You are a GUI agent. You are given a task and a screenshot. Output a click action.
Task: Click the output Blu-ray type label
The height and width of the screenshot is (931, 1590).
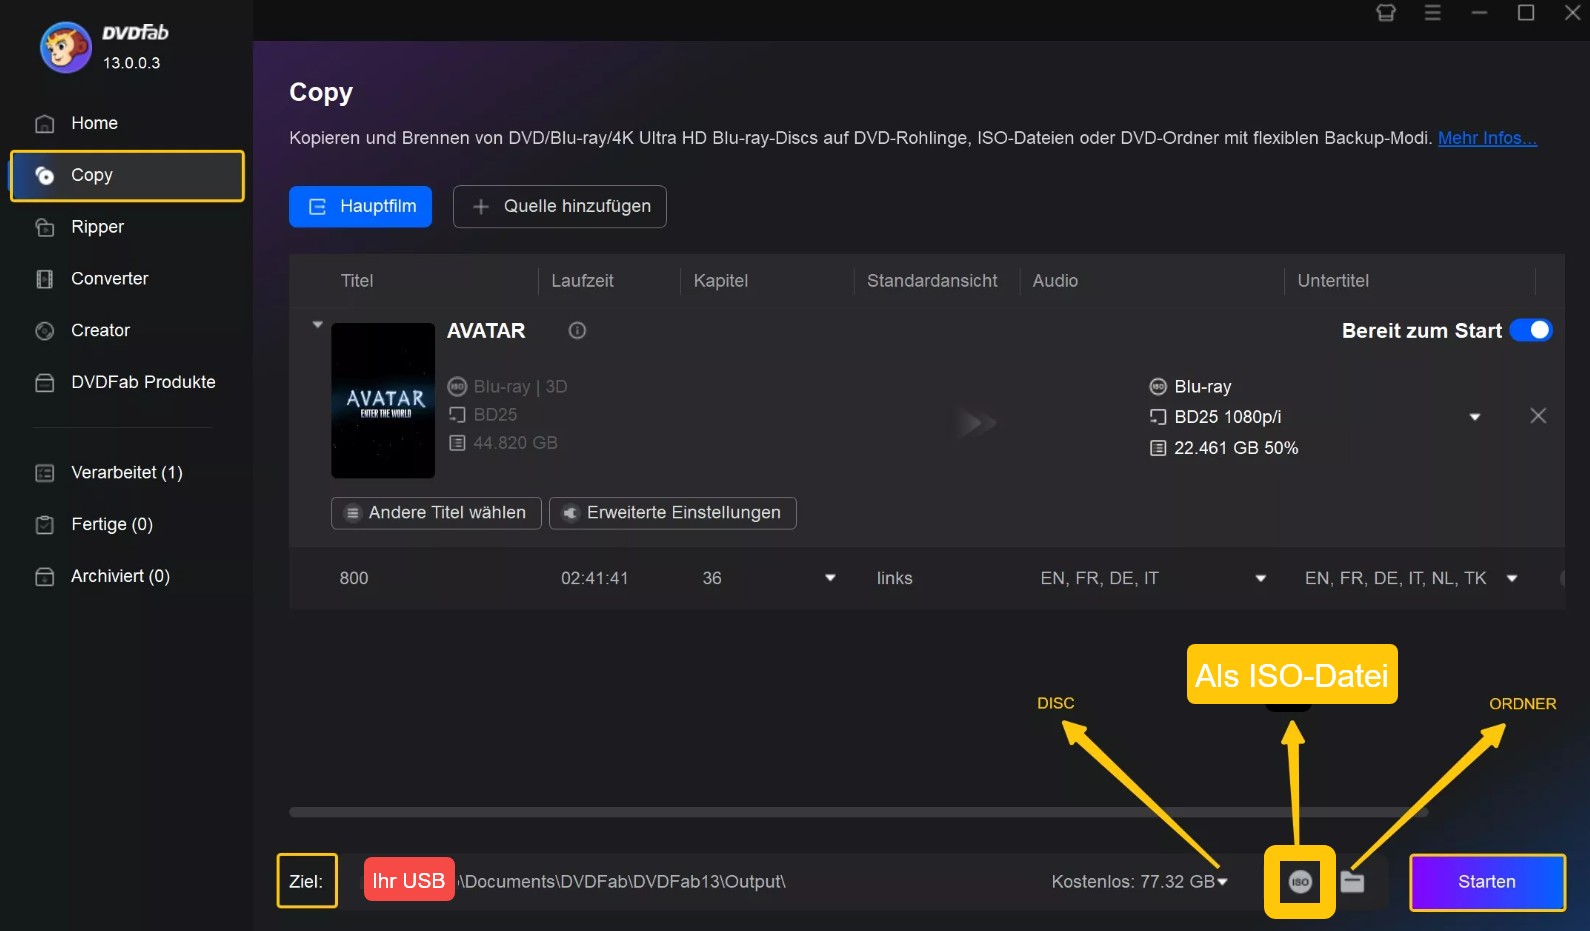click(x=1203, y=387)
